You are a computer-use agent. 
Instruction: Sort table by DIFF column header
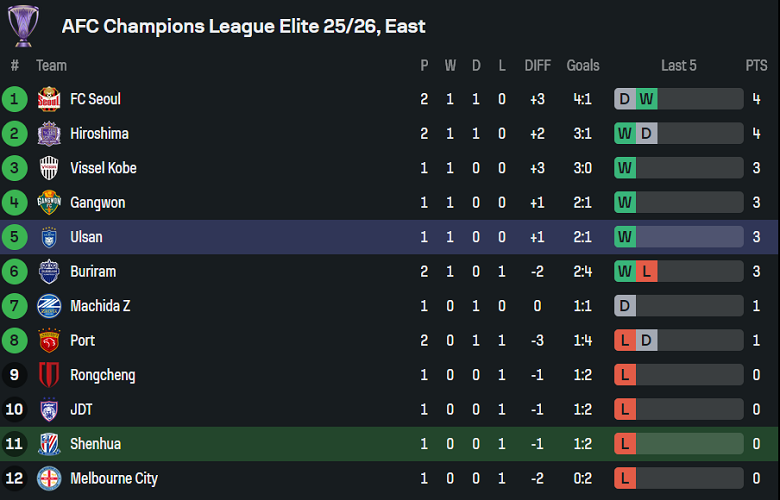pyautogui.click(x=538, y=66)
